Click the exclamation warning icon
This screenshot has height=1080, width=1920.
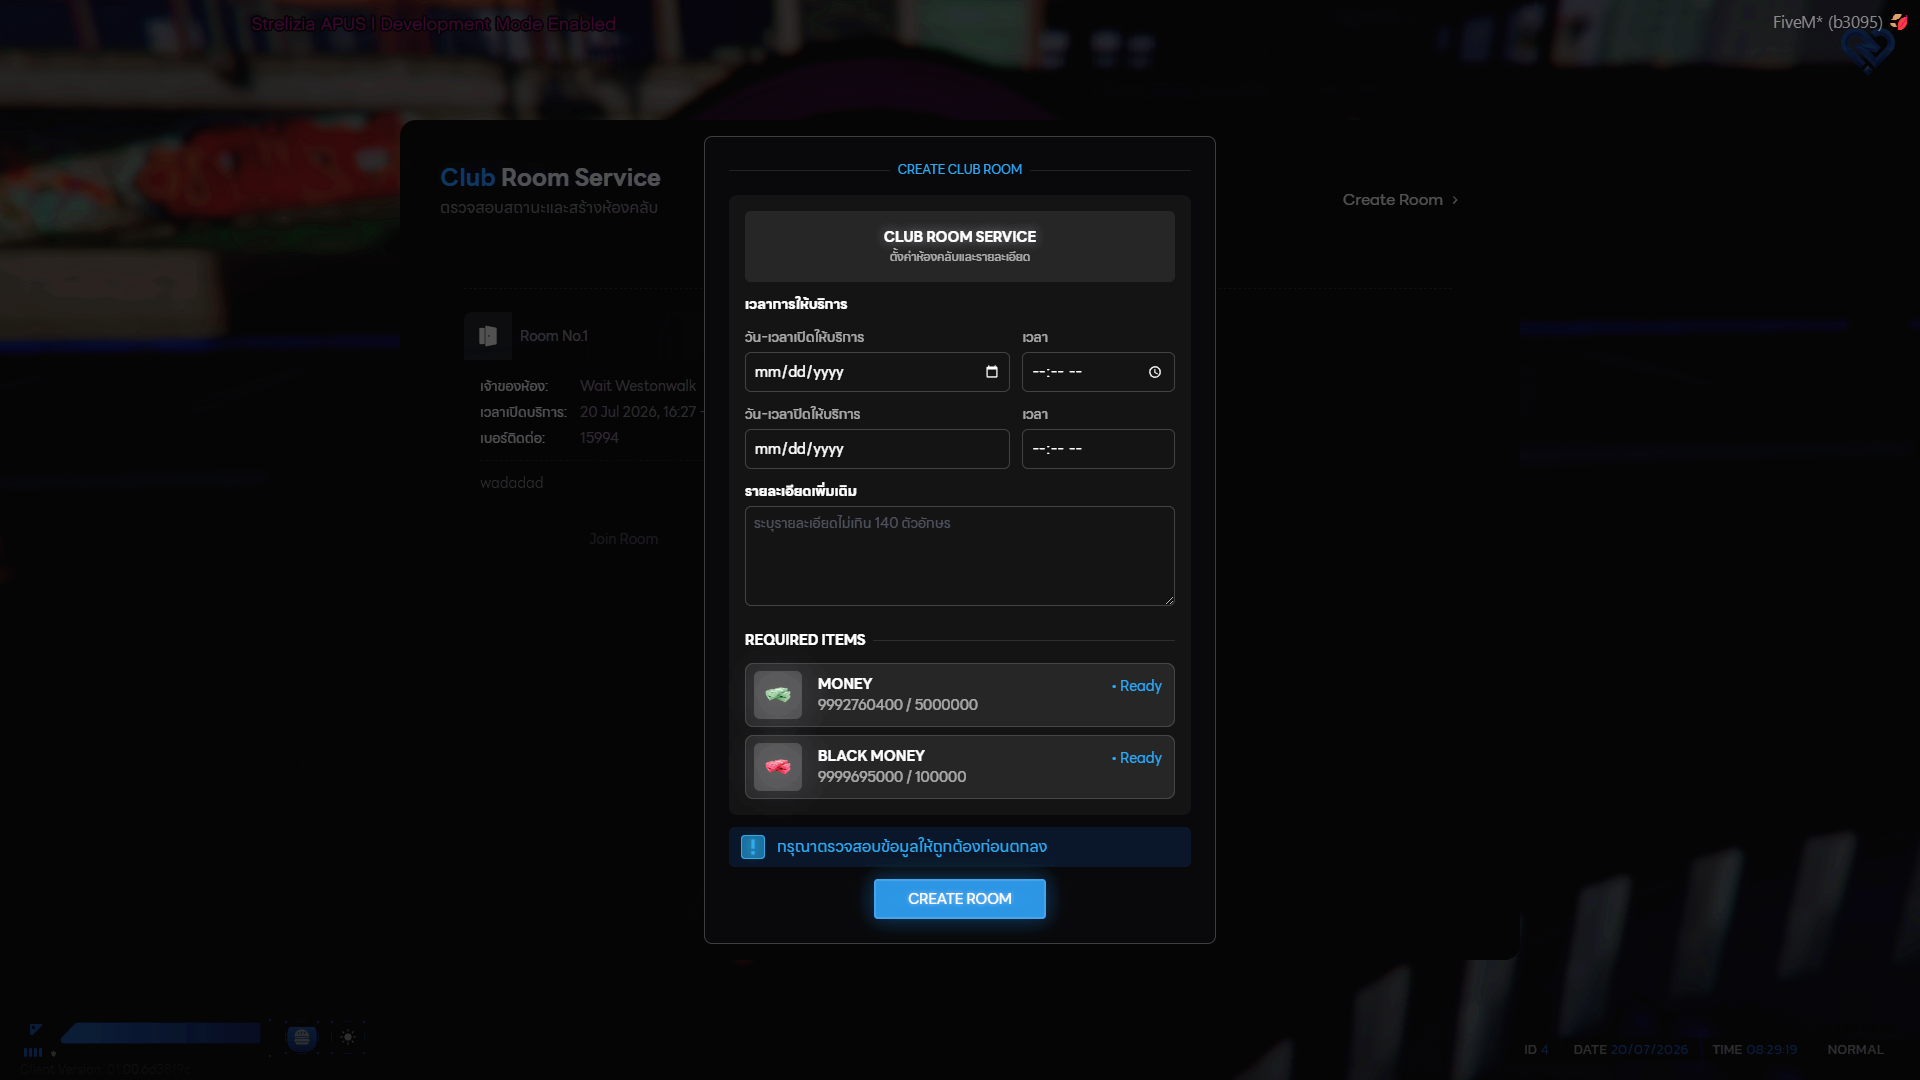point(753,847)
